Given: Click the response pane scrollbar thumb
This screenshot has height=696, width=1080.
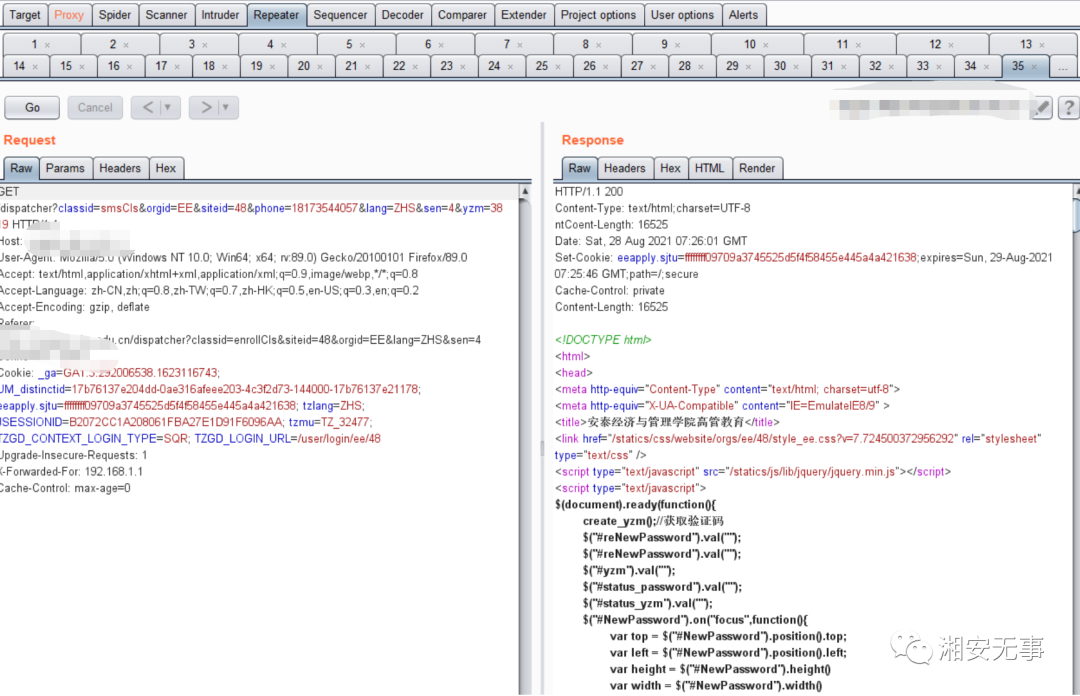Looking at the screenshot, I should coord(1077,216).
